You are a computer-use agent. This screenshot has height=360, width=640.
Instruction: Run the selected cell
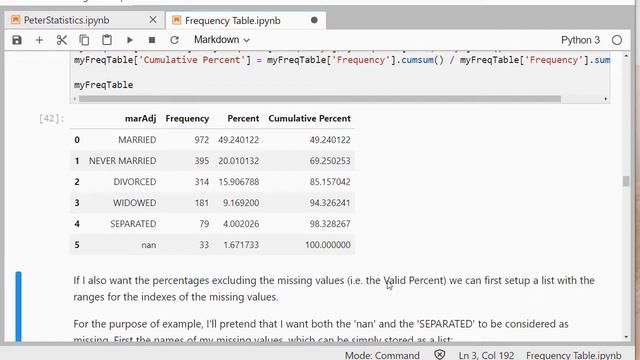click(129, 40)
